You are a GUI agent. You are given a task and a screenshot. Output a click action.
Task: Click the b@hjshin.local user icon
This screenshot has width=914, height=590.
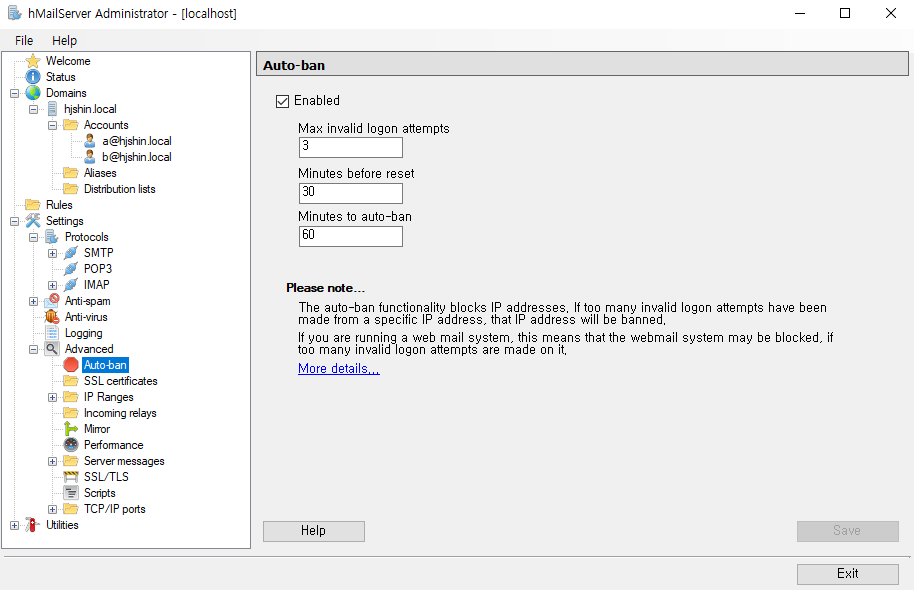[x=90, y=157]
